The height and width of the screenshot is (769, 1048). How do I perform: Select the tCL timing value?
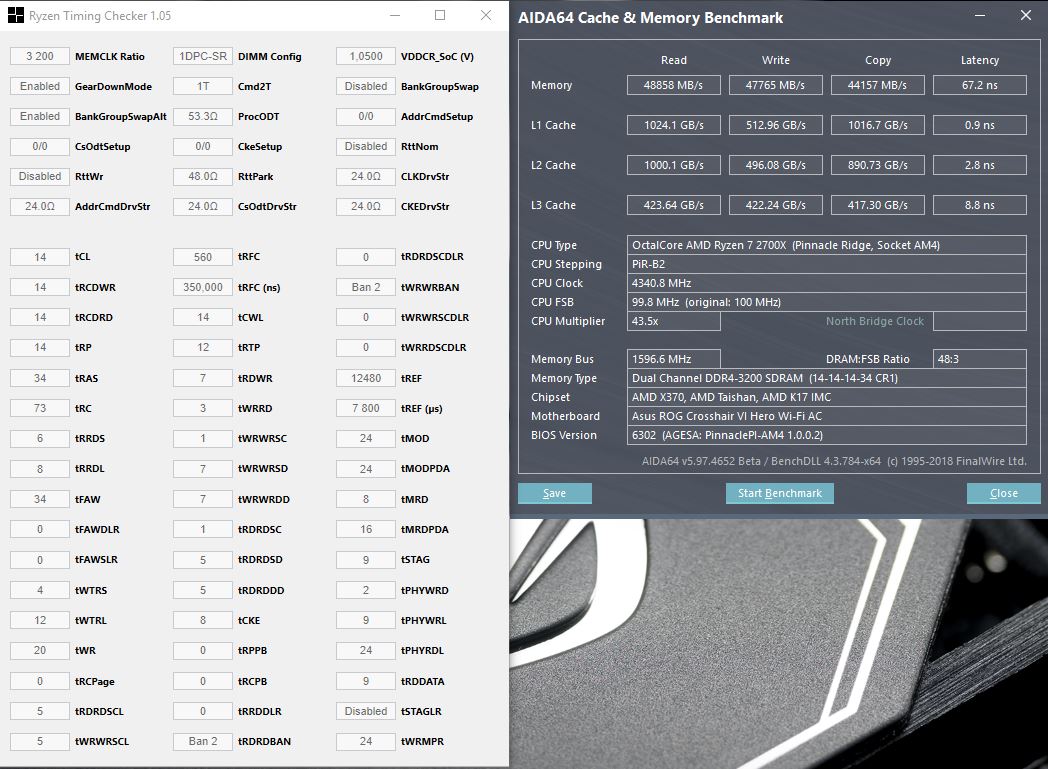click(40, 257)
